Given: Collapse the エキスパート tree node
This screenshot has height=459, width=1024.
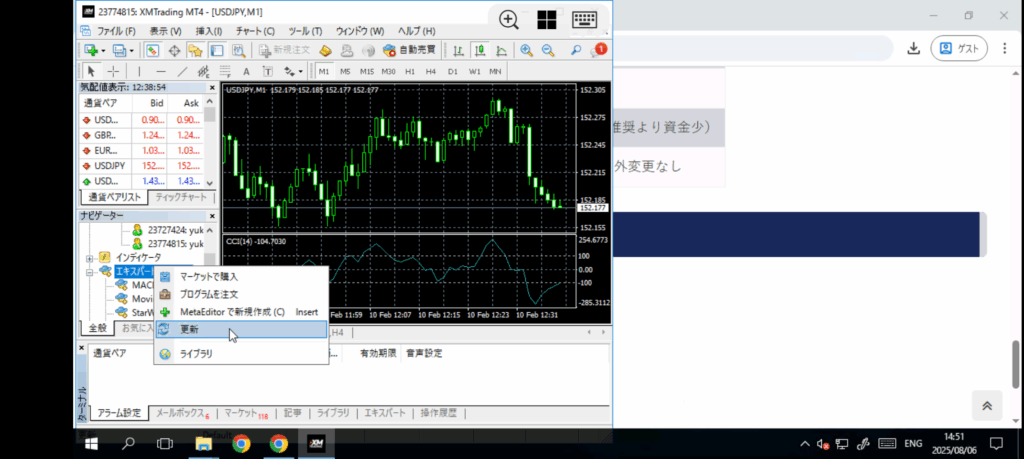Looking at the screenshot, I should [90, 271].
